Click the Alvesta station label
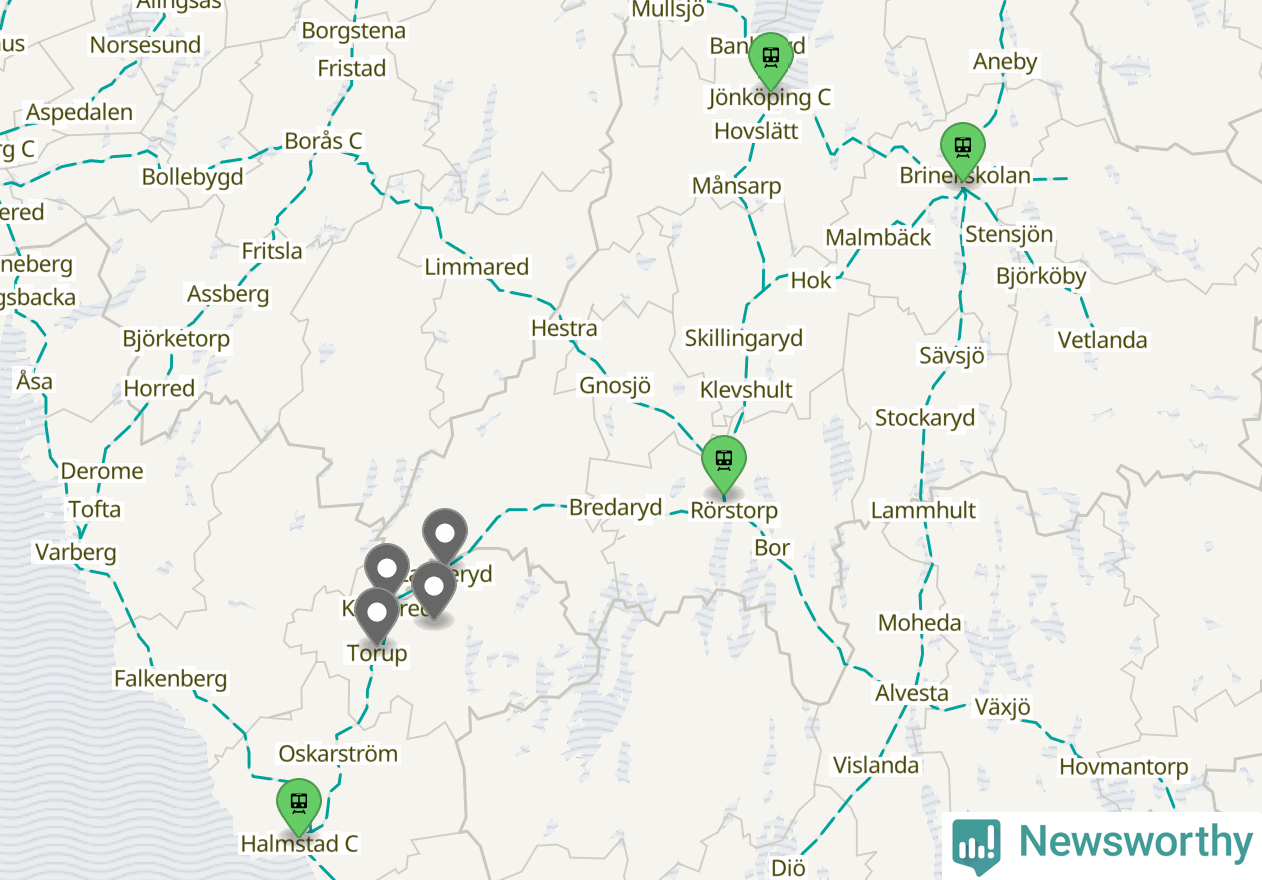 point(912,693)
